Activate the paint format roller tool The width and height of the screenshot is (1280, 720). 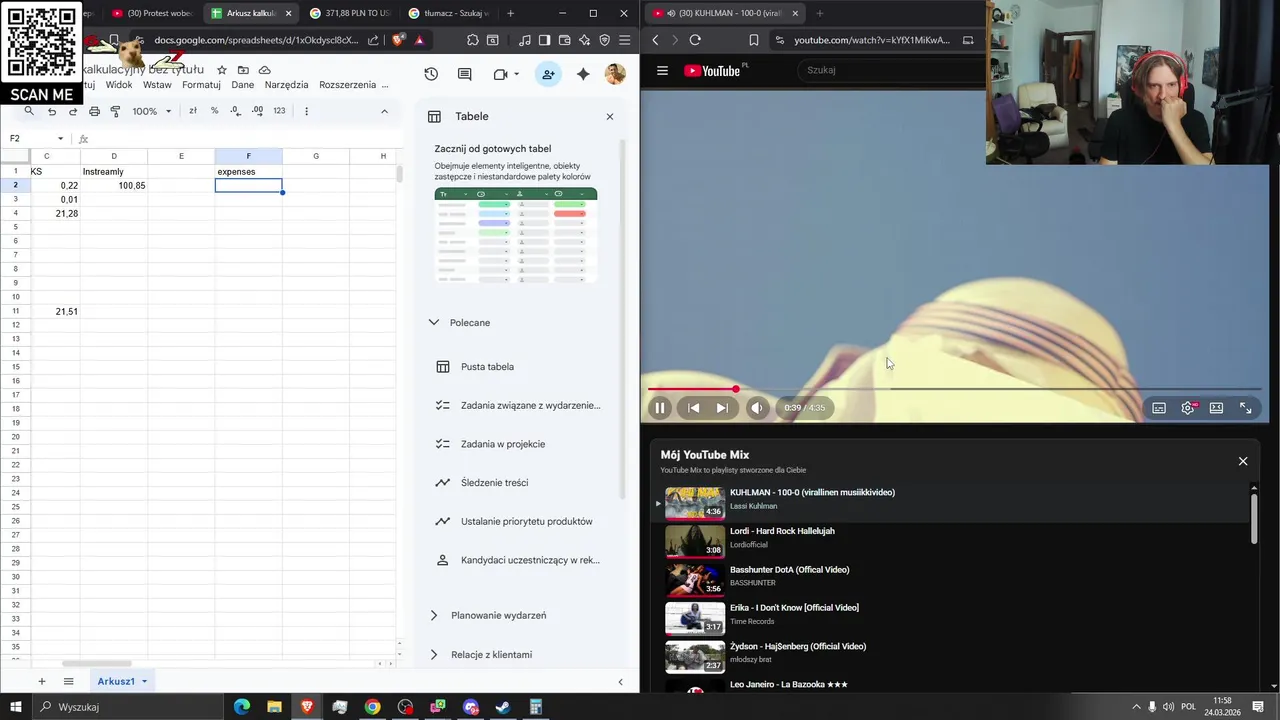[115, 111]
